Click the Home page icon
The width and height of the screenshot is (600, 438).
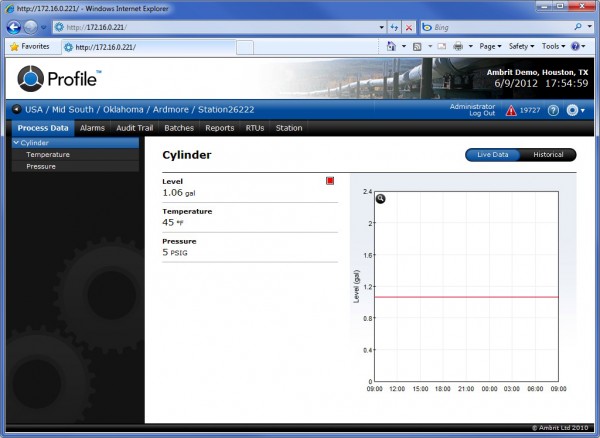[391, 46]
